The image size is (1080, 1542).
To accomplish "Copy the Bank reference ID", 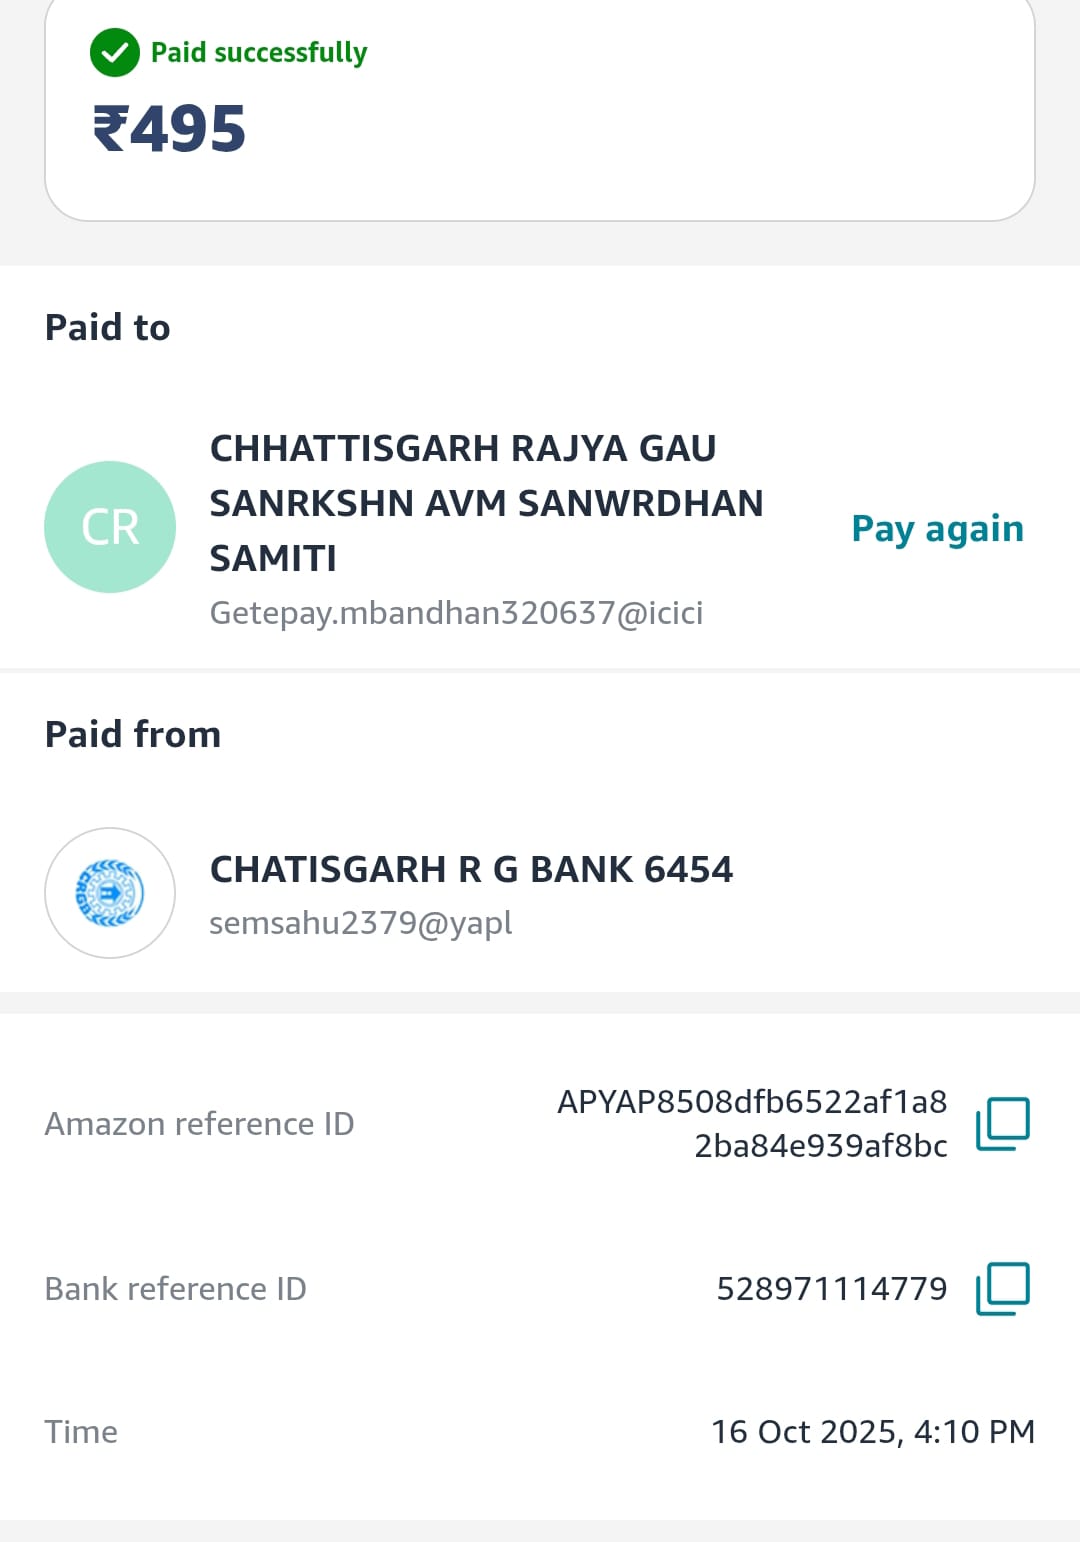I will coord(1003,1288).
